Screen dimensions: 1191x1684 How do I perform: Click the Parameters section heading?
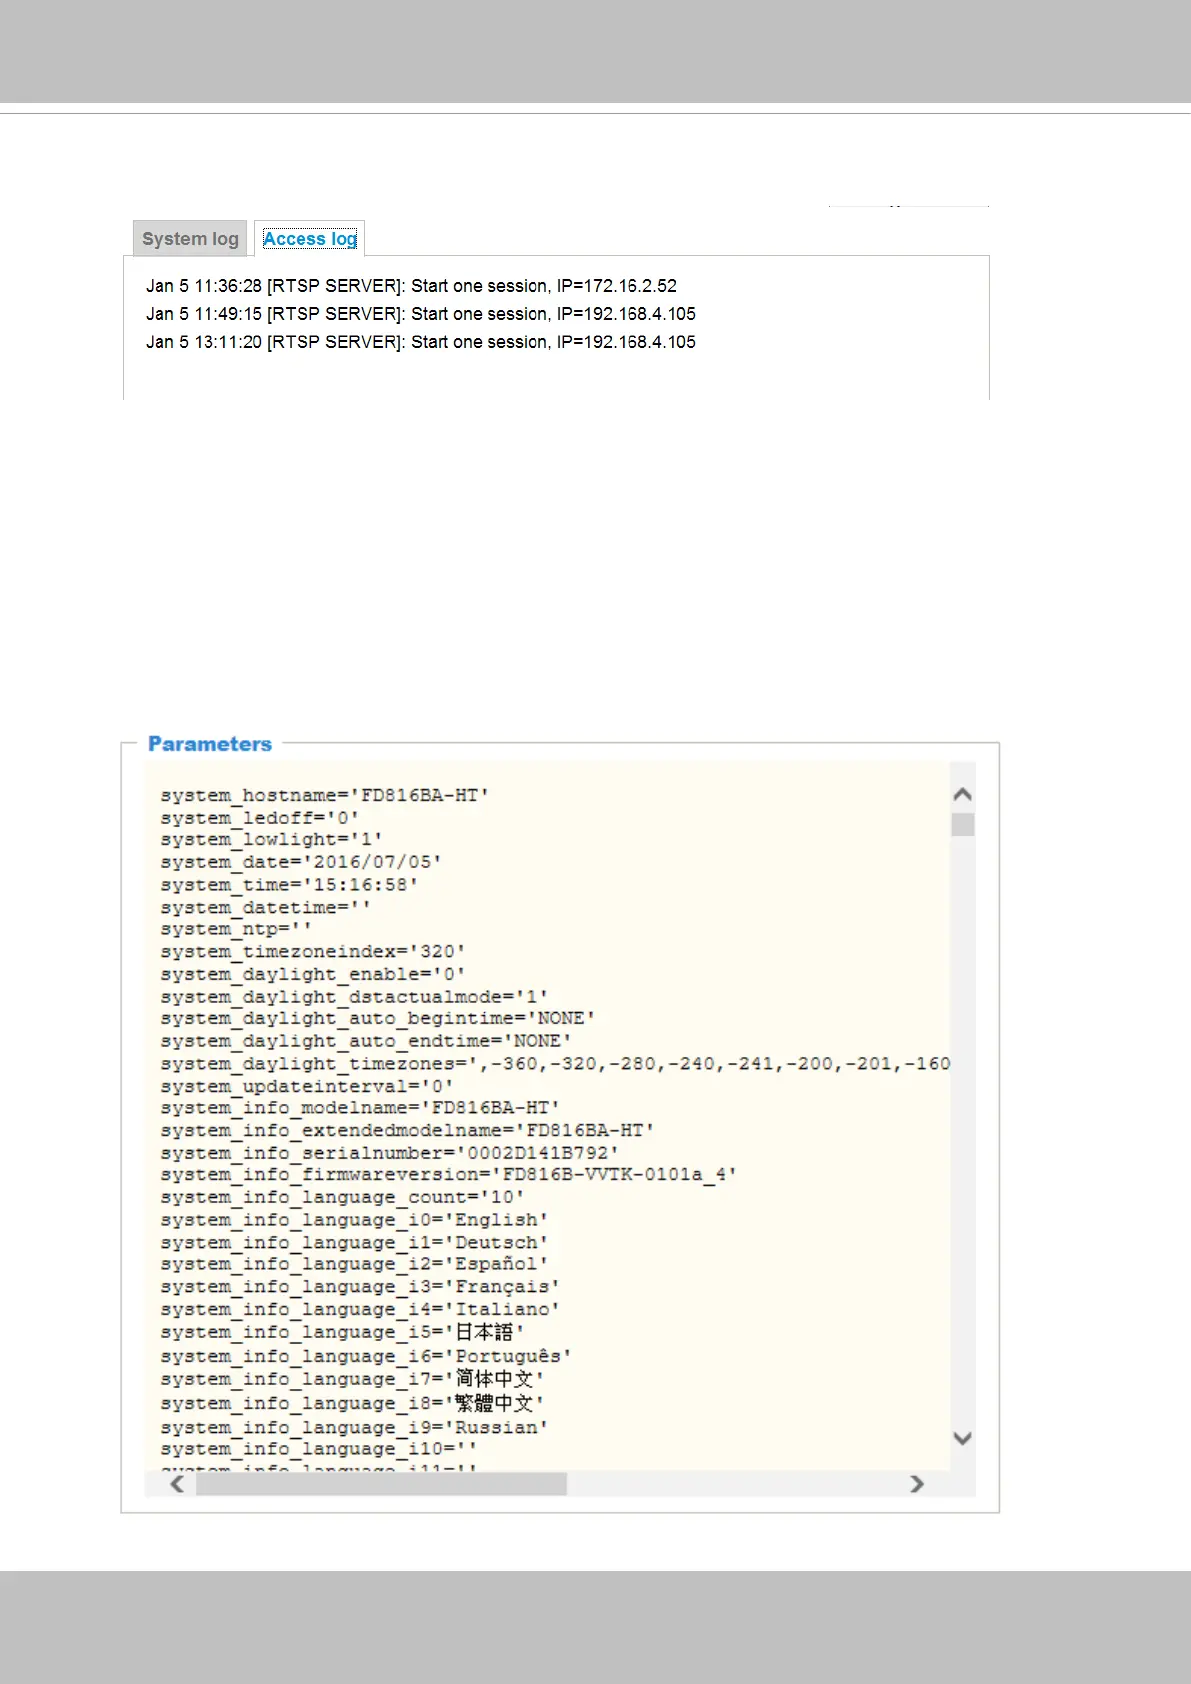pos(210,744)
